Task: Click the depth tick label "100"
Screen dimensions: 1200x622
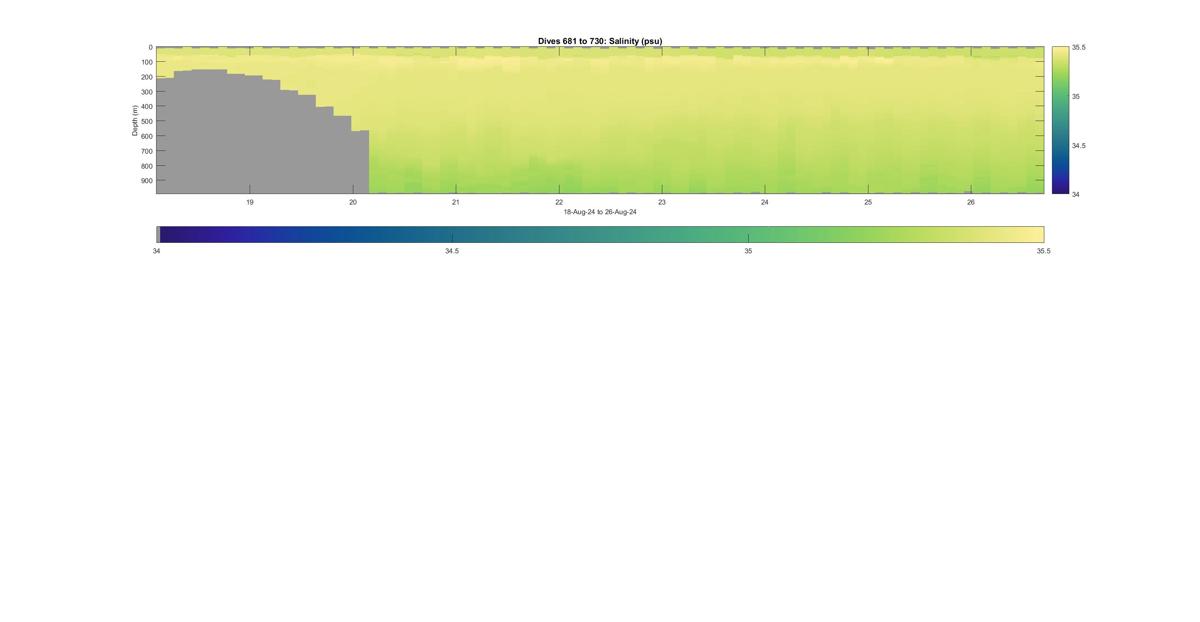Action: (x=147, y=62)
